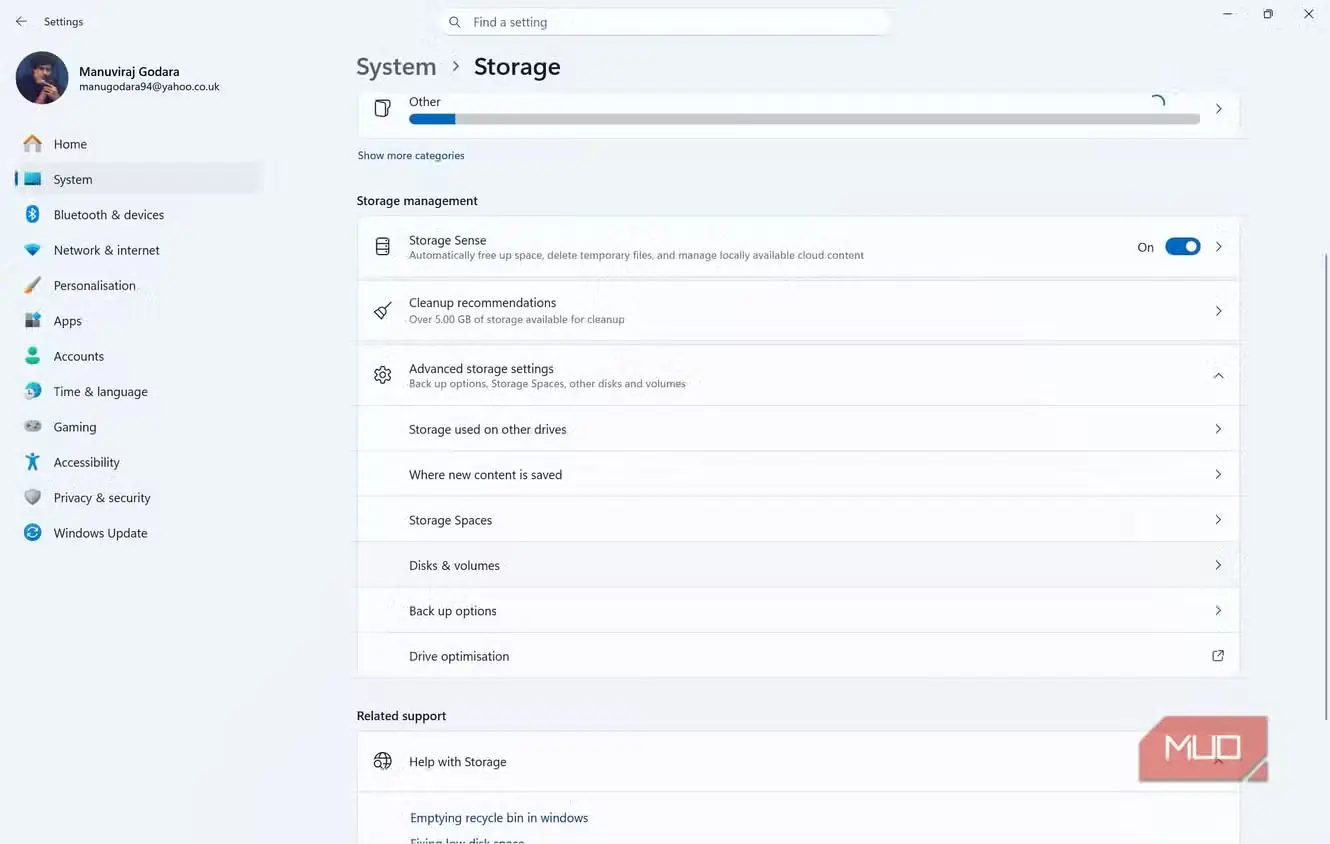1330x844 pixels.
Task: Open Back up options
Action: 798,611
